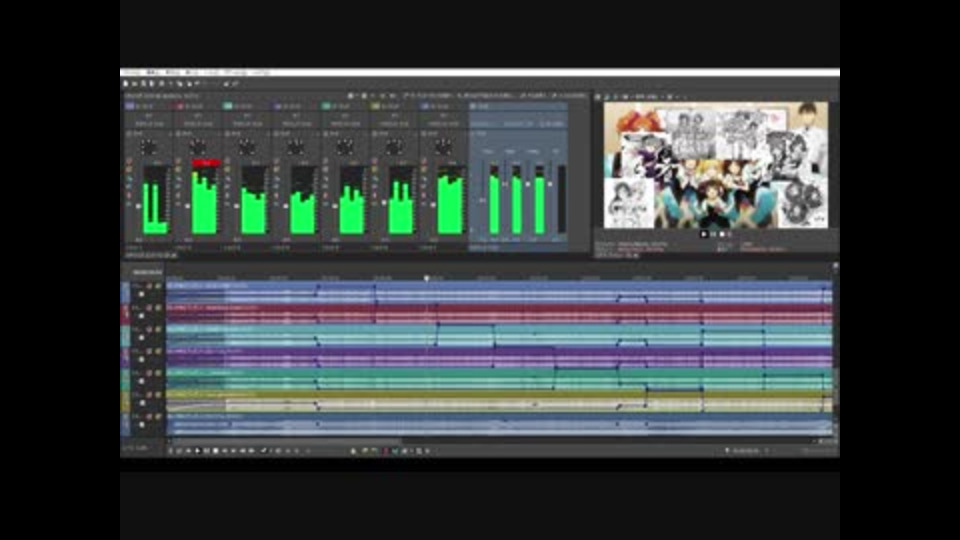Toggle Loop Playback in the timeline transport
The width and height of the screenshot is (960, 540).
click(179, 451)
